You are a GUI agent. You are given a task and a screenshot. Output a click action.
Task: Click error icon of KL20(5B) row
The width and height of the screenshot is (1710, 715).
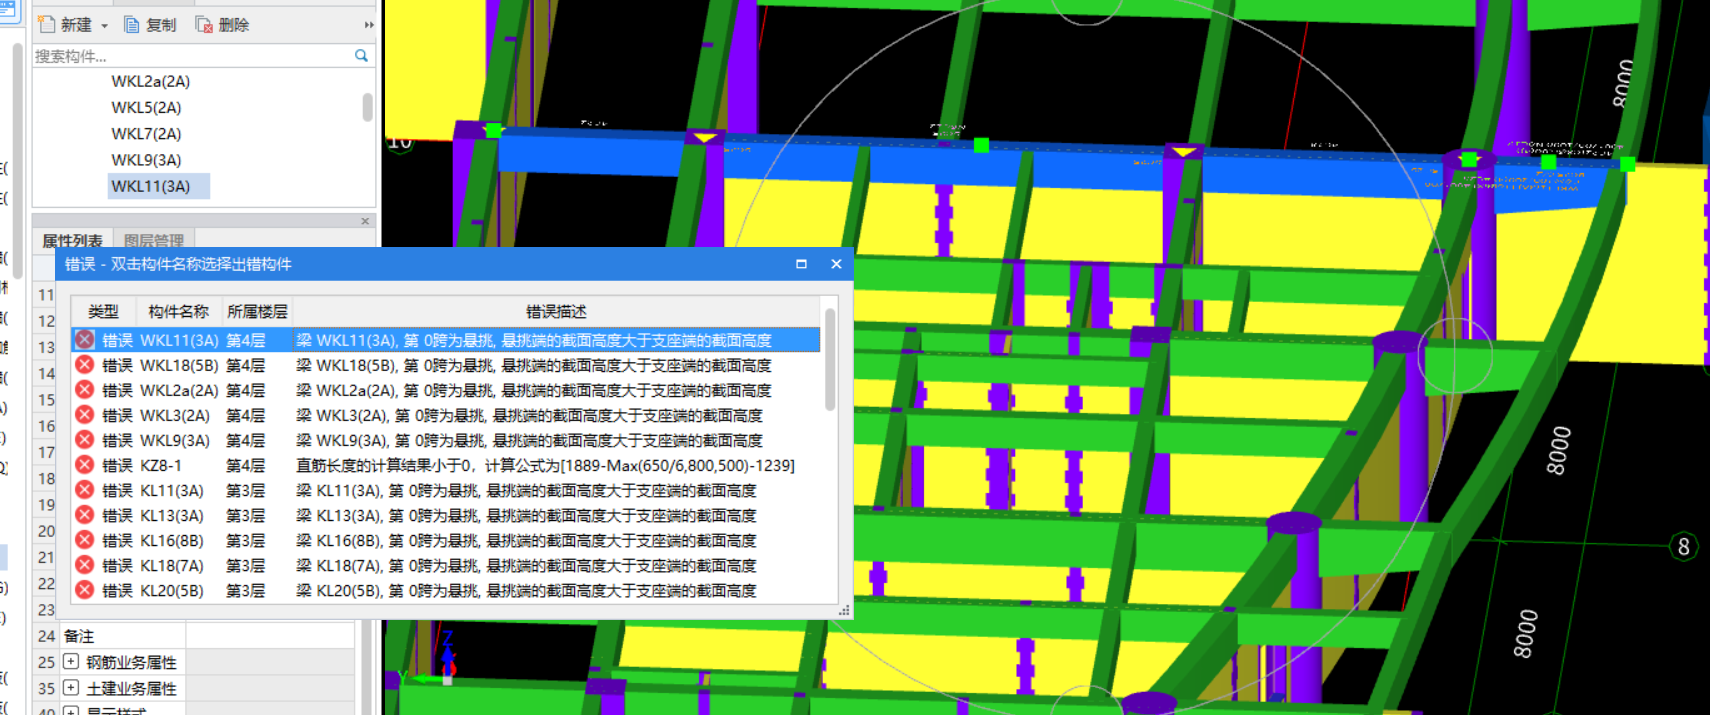coord(85,590)
